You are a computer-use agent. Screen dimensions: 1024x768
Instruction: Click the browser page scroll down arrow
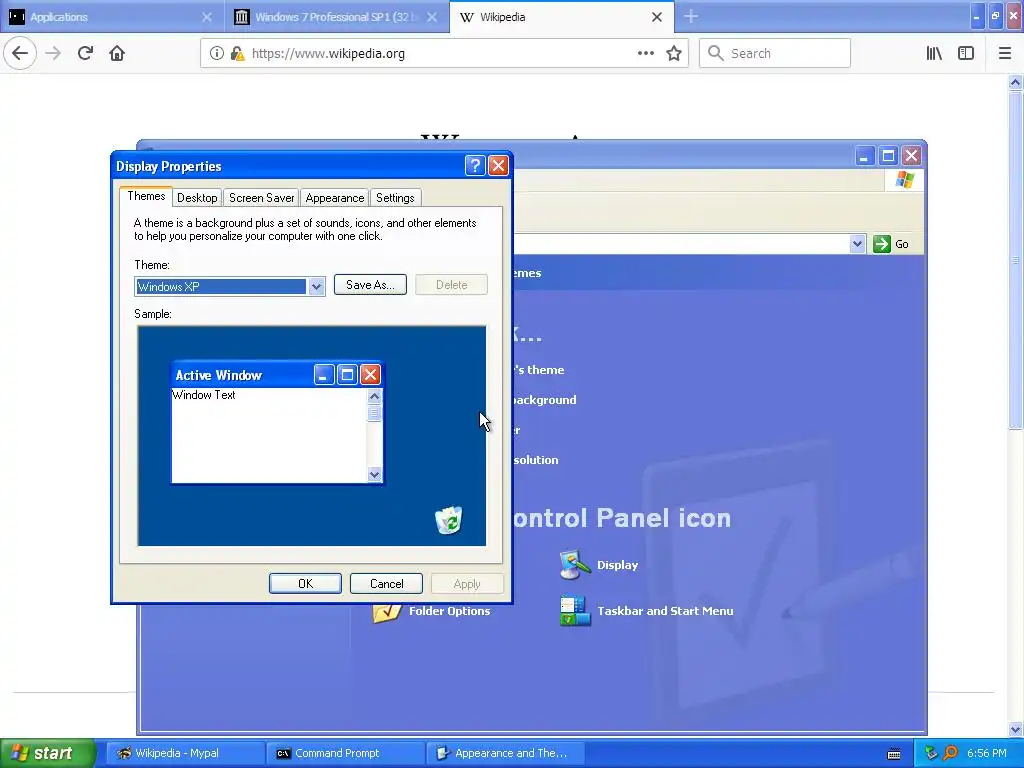pyautogui.click(x=1015, y=729)
